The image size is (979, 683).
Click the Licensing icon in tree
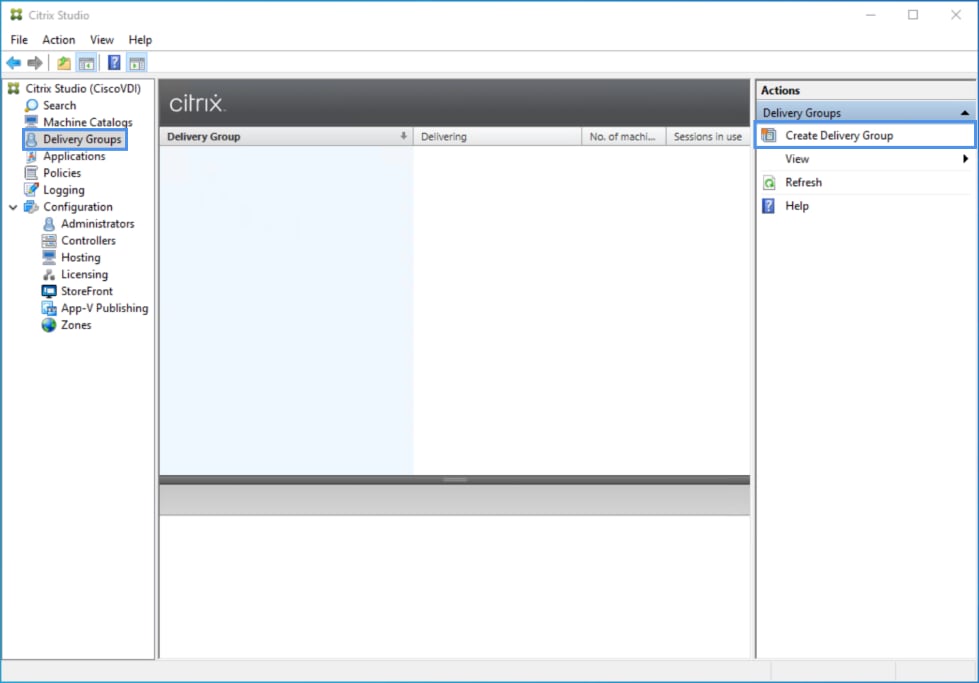click(49, 274)
